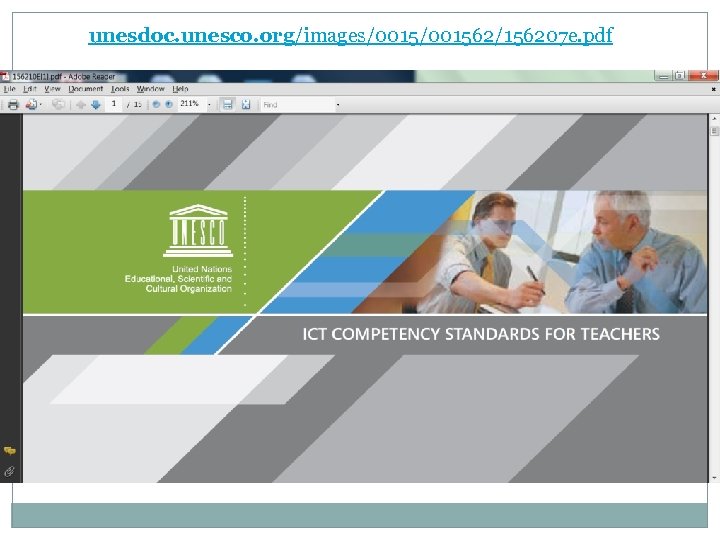Click the vertical scrollbar up arrow
720x540 pixels.
(714, 118)
